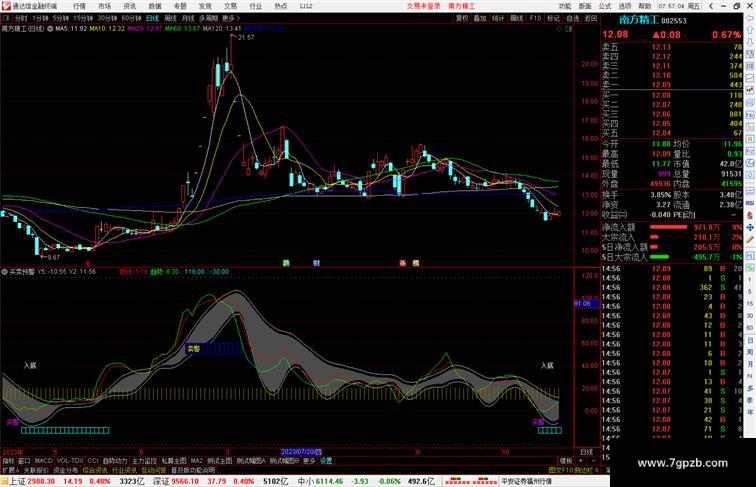This screenshot has width=756, height=487.
Task: Click the 叠加 button above chart
Action: click(x=480, y=18)
